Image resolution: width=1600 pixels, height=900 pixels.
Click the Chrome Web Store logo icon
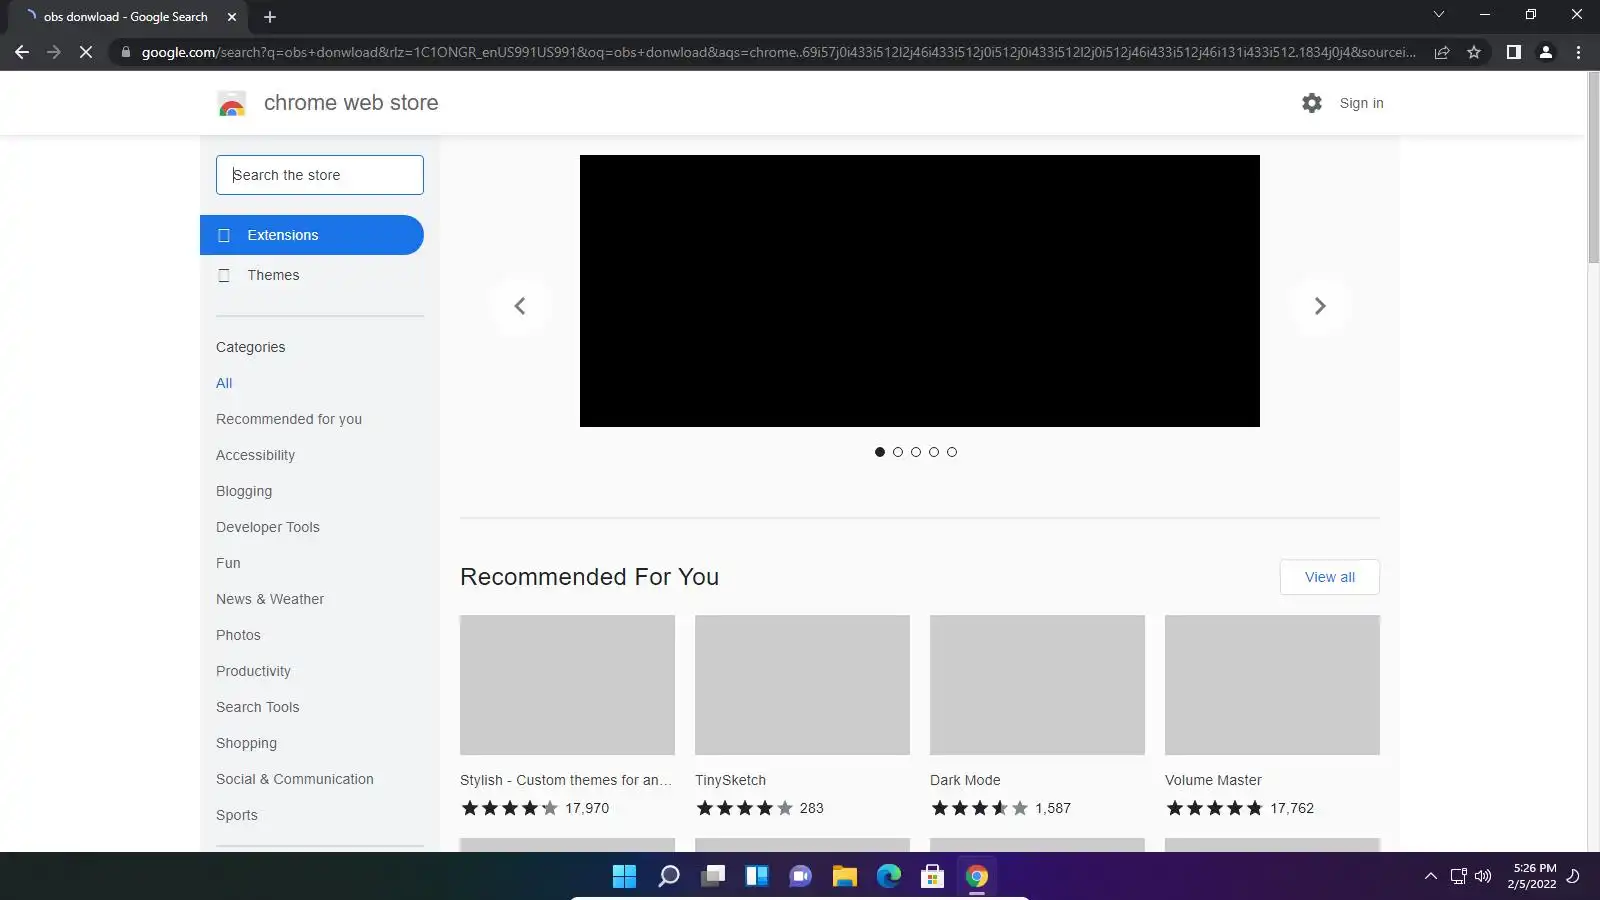[232, 104]
